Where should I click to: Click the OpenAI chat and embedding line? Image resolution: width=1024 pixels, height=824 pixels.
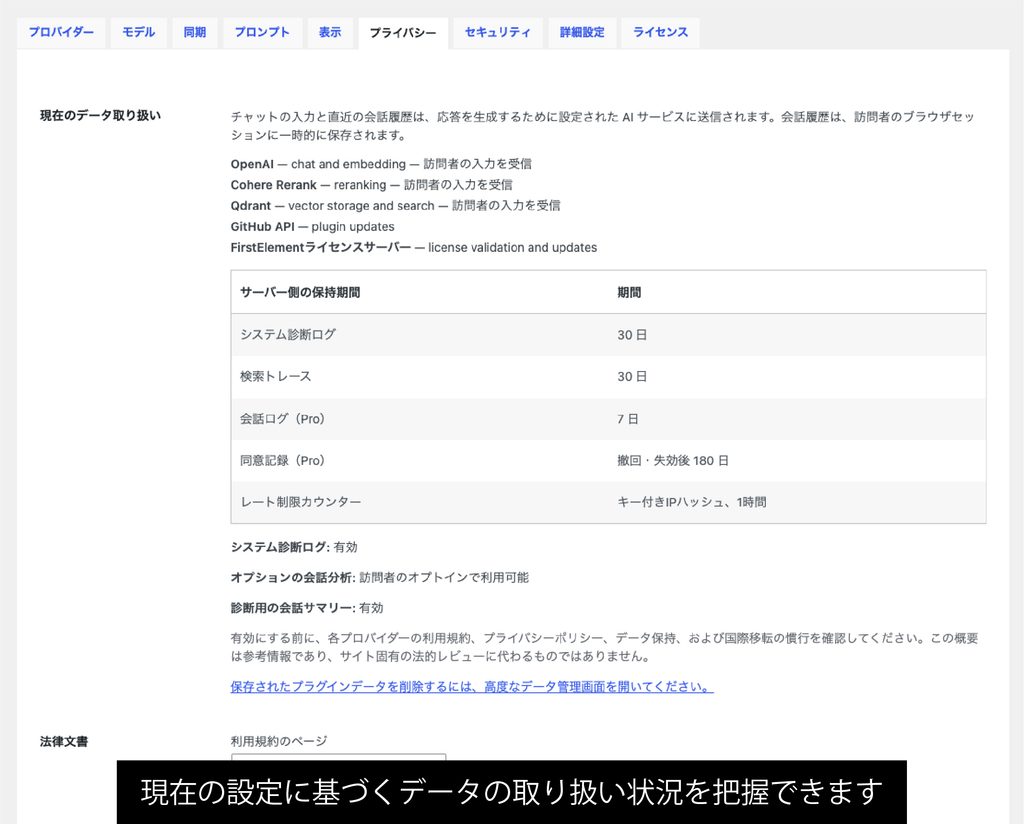[381, 164]
